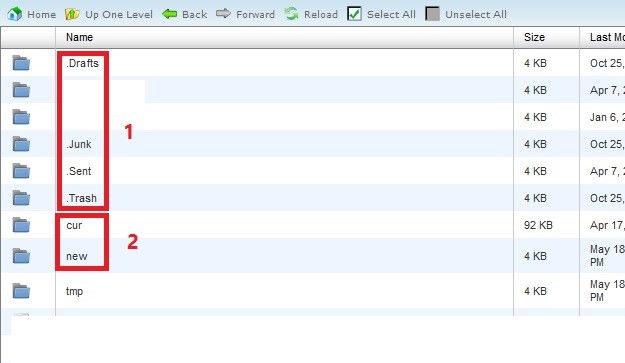Image resolution: width=625 pixels, height=363 pixels.
Task: Click the Reload toolbar label
Action: point(320,14)
